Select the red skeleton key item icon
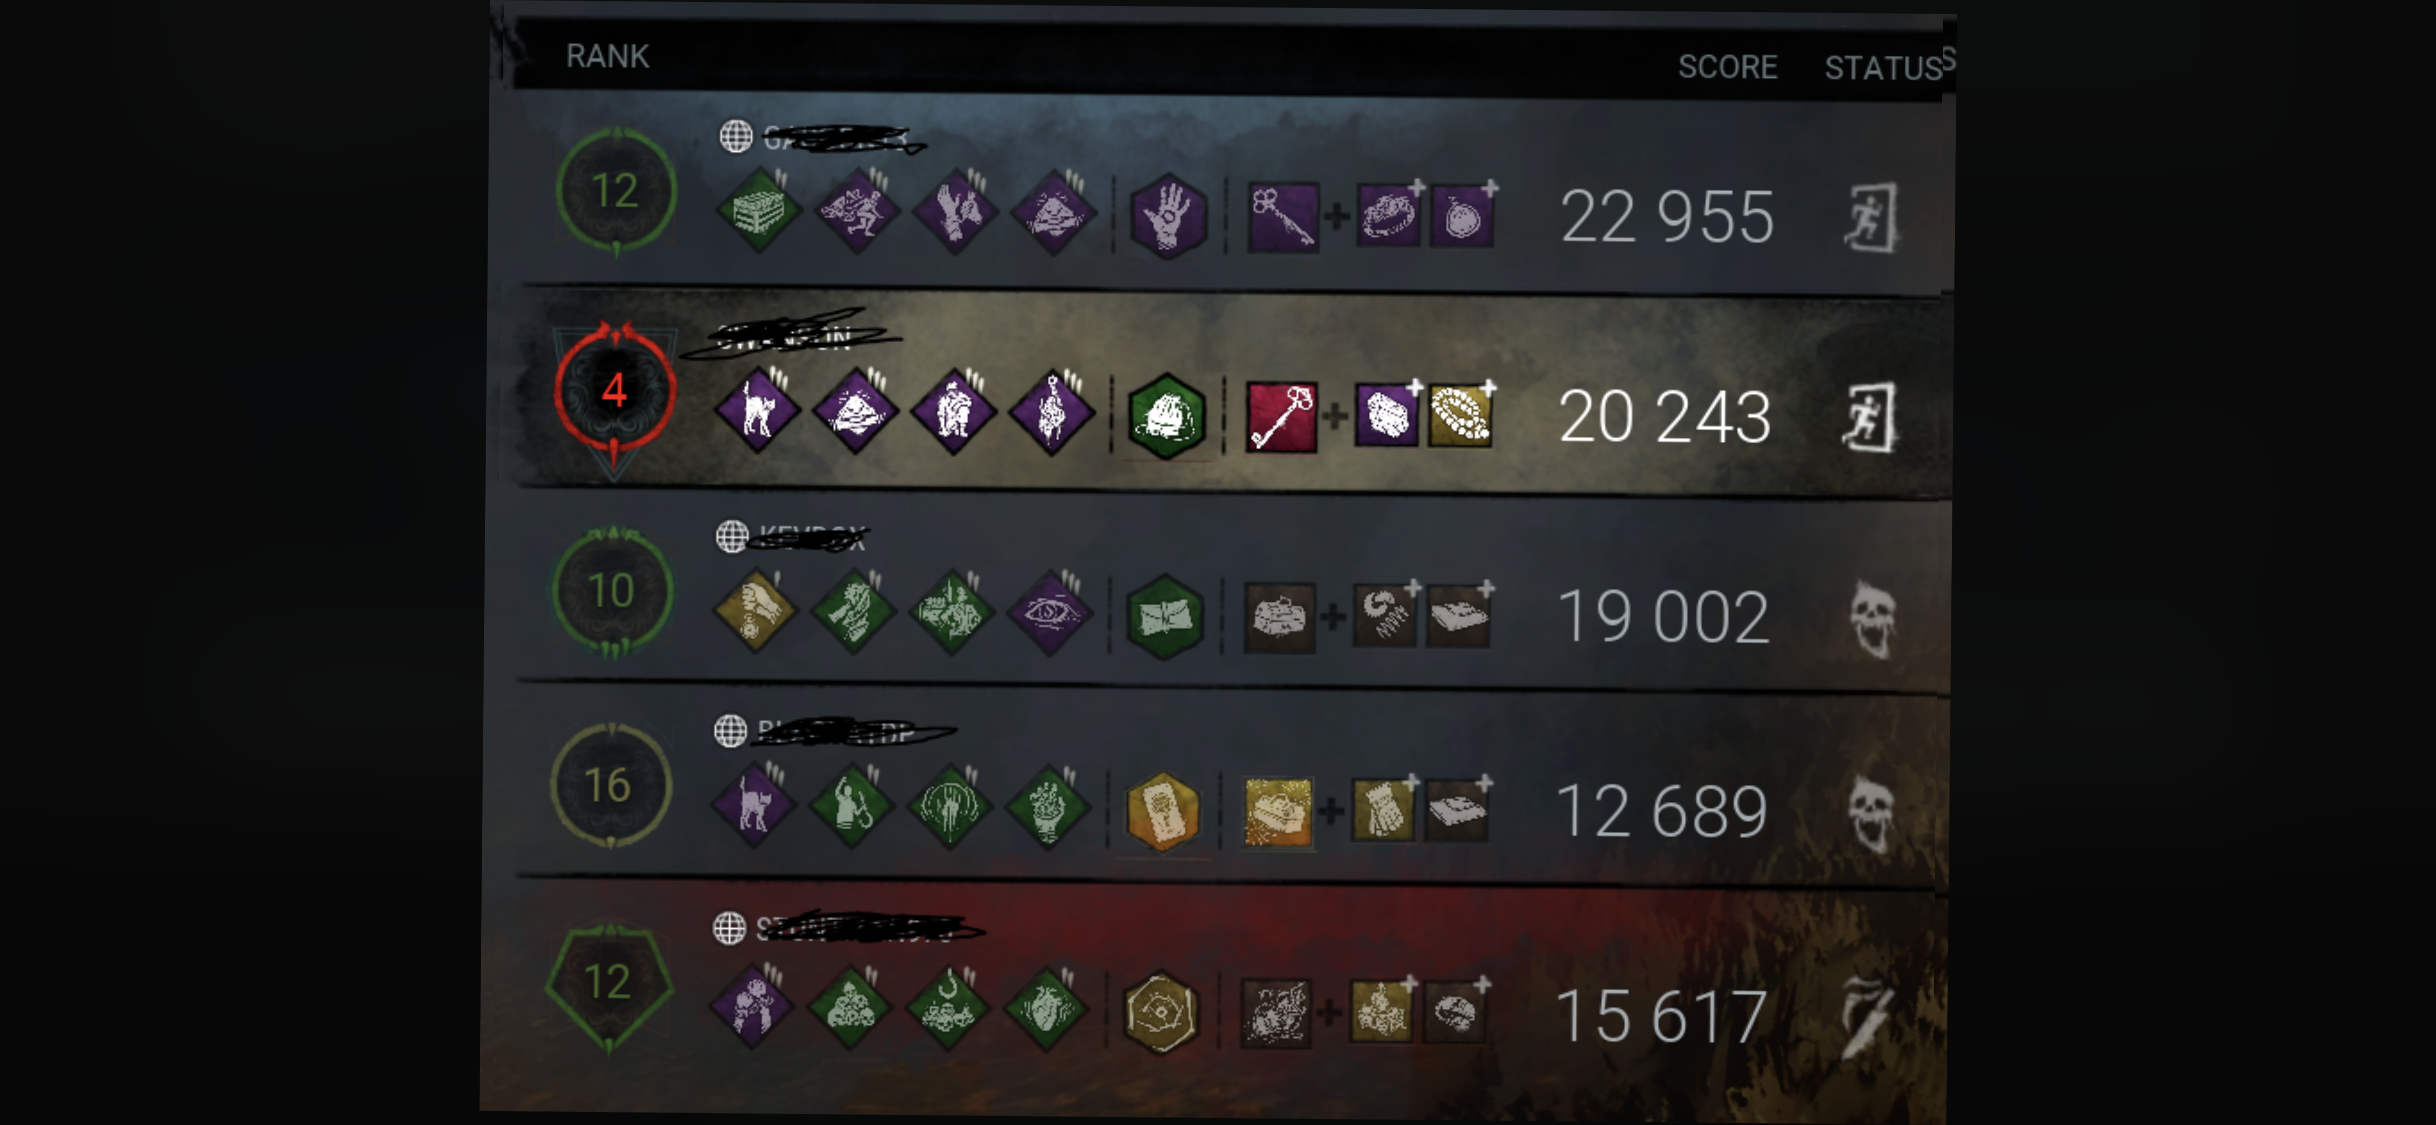2436x1125 pixels. pyautogui.click(x=1281, y=416)
